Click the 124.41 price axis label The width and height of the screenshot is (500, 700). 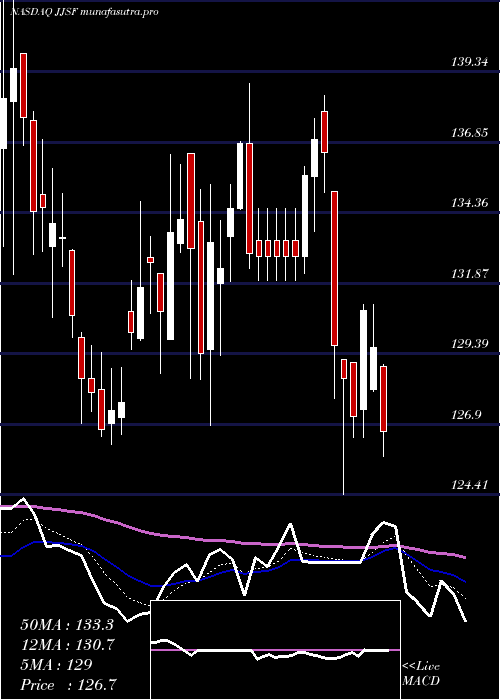click(x=469, y=485)
